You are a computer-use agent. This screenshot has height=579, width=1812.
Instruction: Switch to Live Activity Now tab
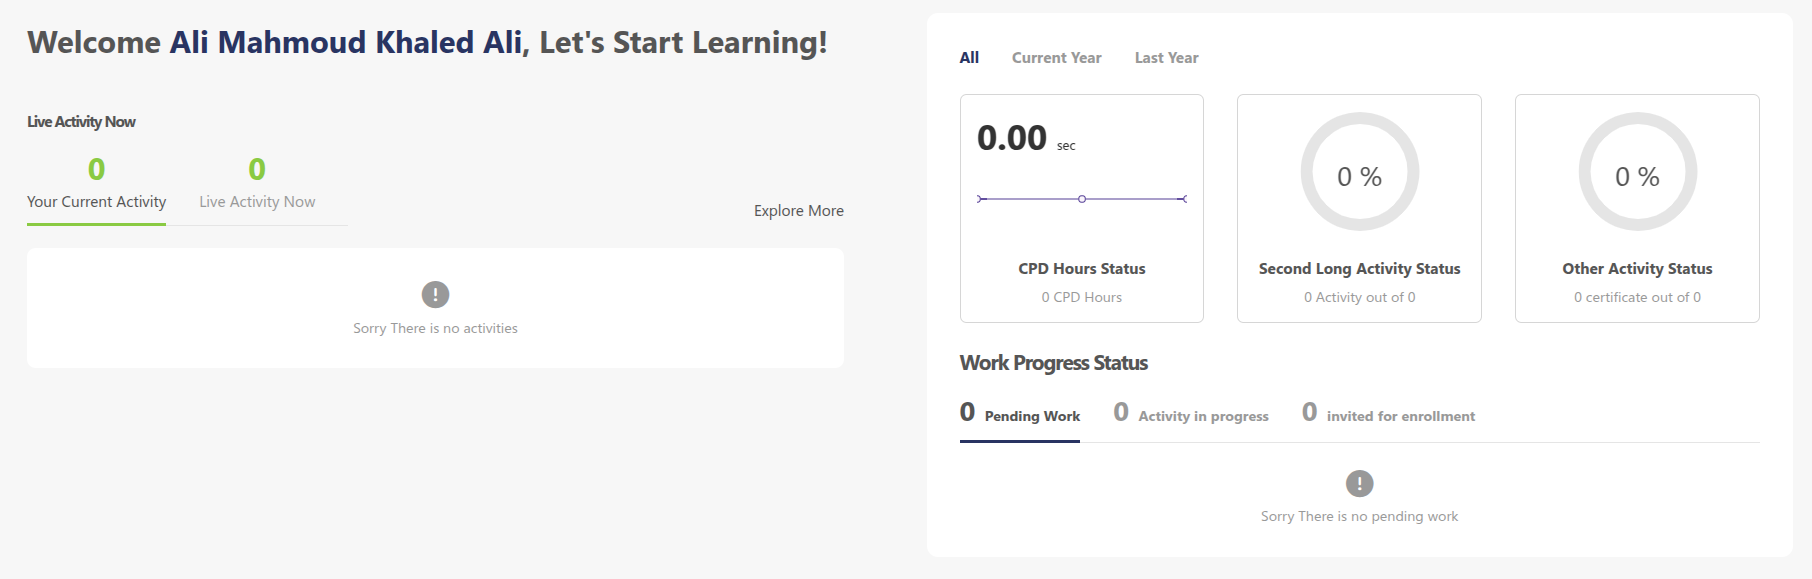pos(257,201)
